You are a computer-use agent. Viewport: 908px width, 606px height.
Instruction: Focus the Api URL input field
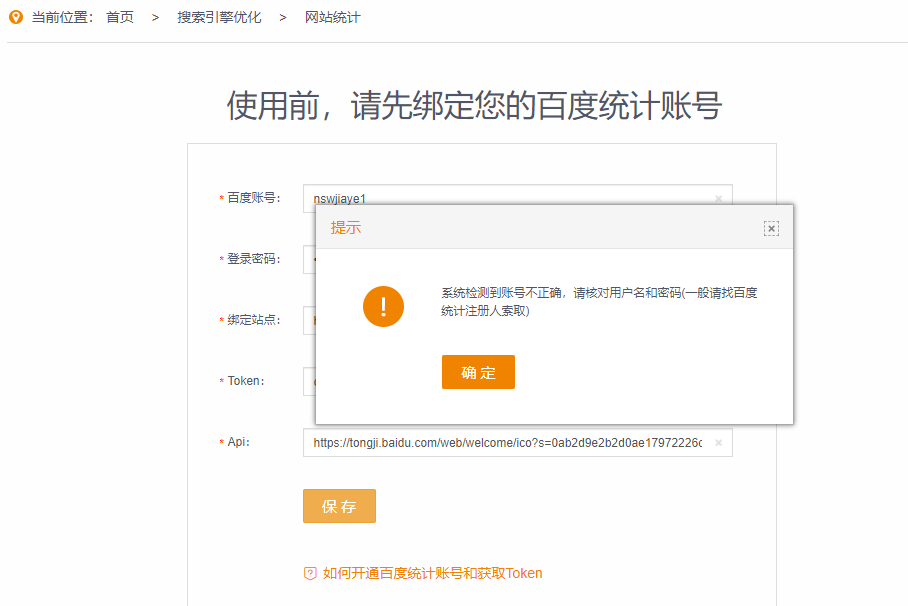(x=518, y=443)
